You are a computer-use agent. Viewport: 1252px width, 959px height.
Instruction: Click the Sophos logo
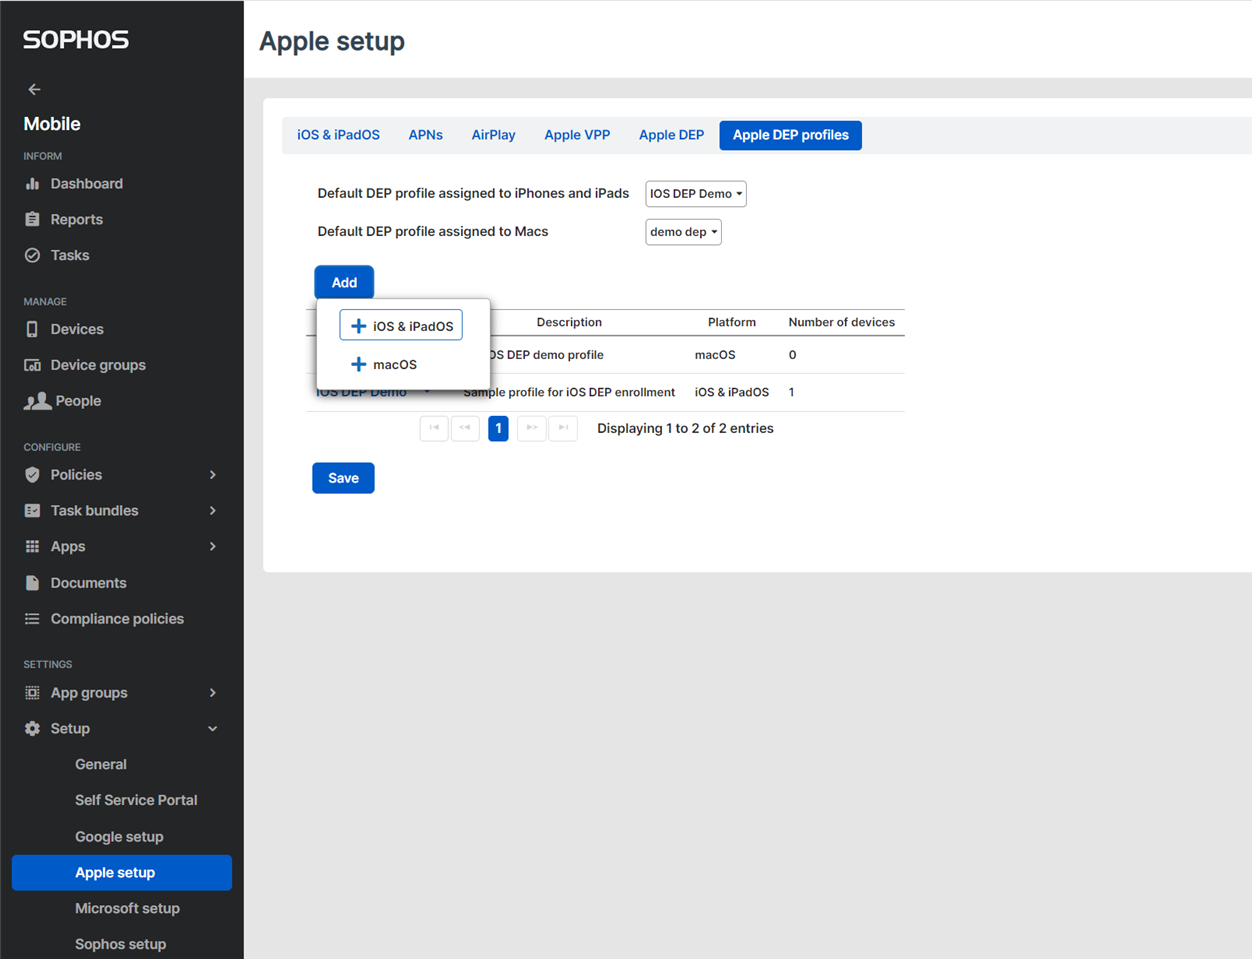point(76,40)
